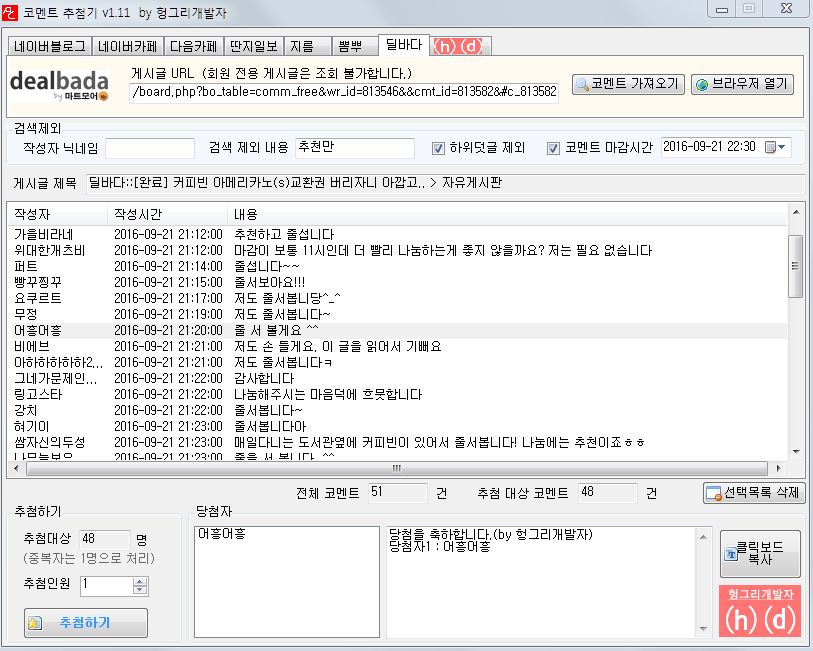Toggle 코멘트 마감시간 checkbox

tap(553, 148)
